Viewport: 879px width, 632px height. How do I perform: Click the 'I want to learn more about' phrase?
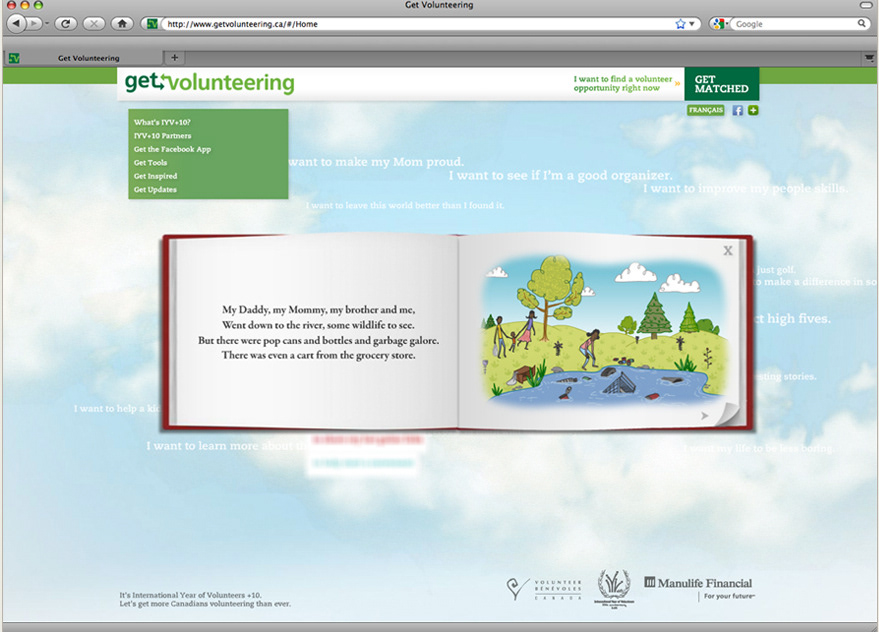pos(227,446)
